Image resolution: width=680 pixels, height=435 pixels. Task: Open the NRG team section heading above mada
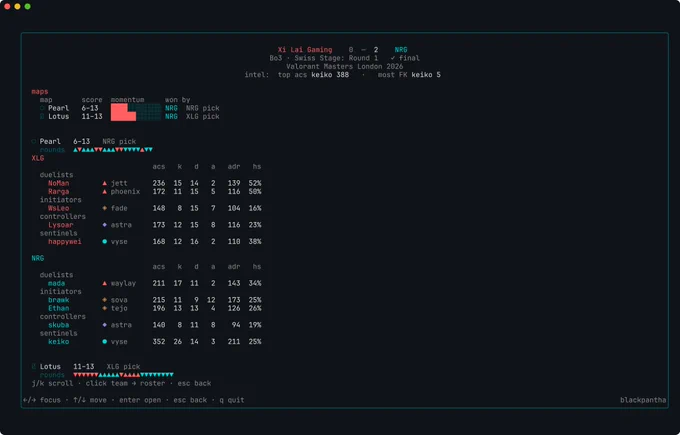38,258
